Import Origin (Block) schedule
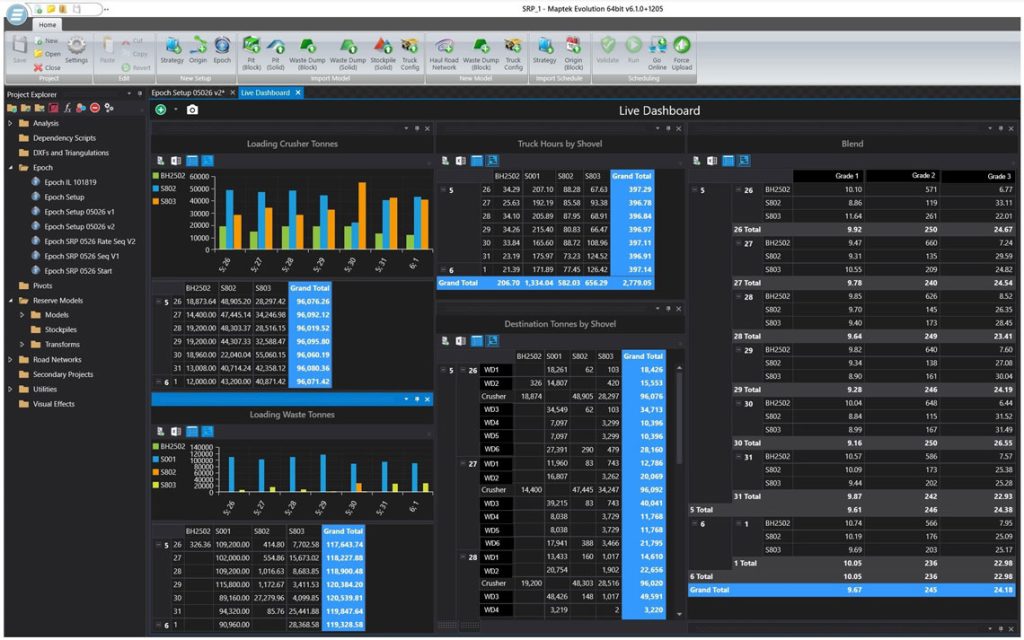Image resolution: width=1024 pixels, height=640 pixels. 573,54
